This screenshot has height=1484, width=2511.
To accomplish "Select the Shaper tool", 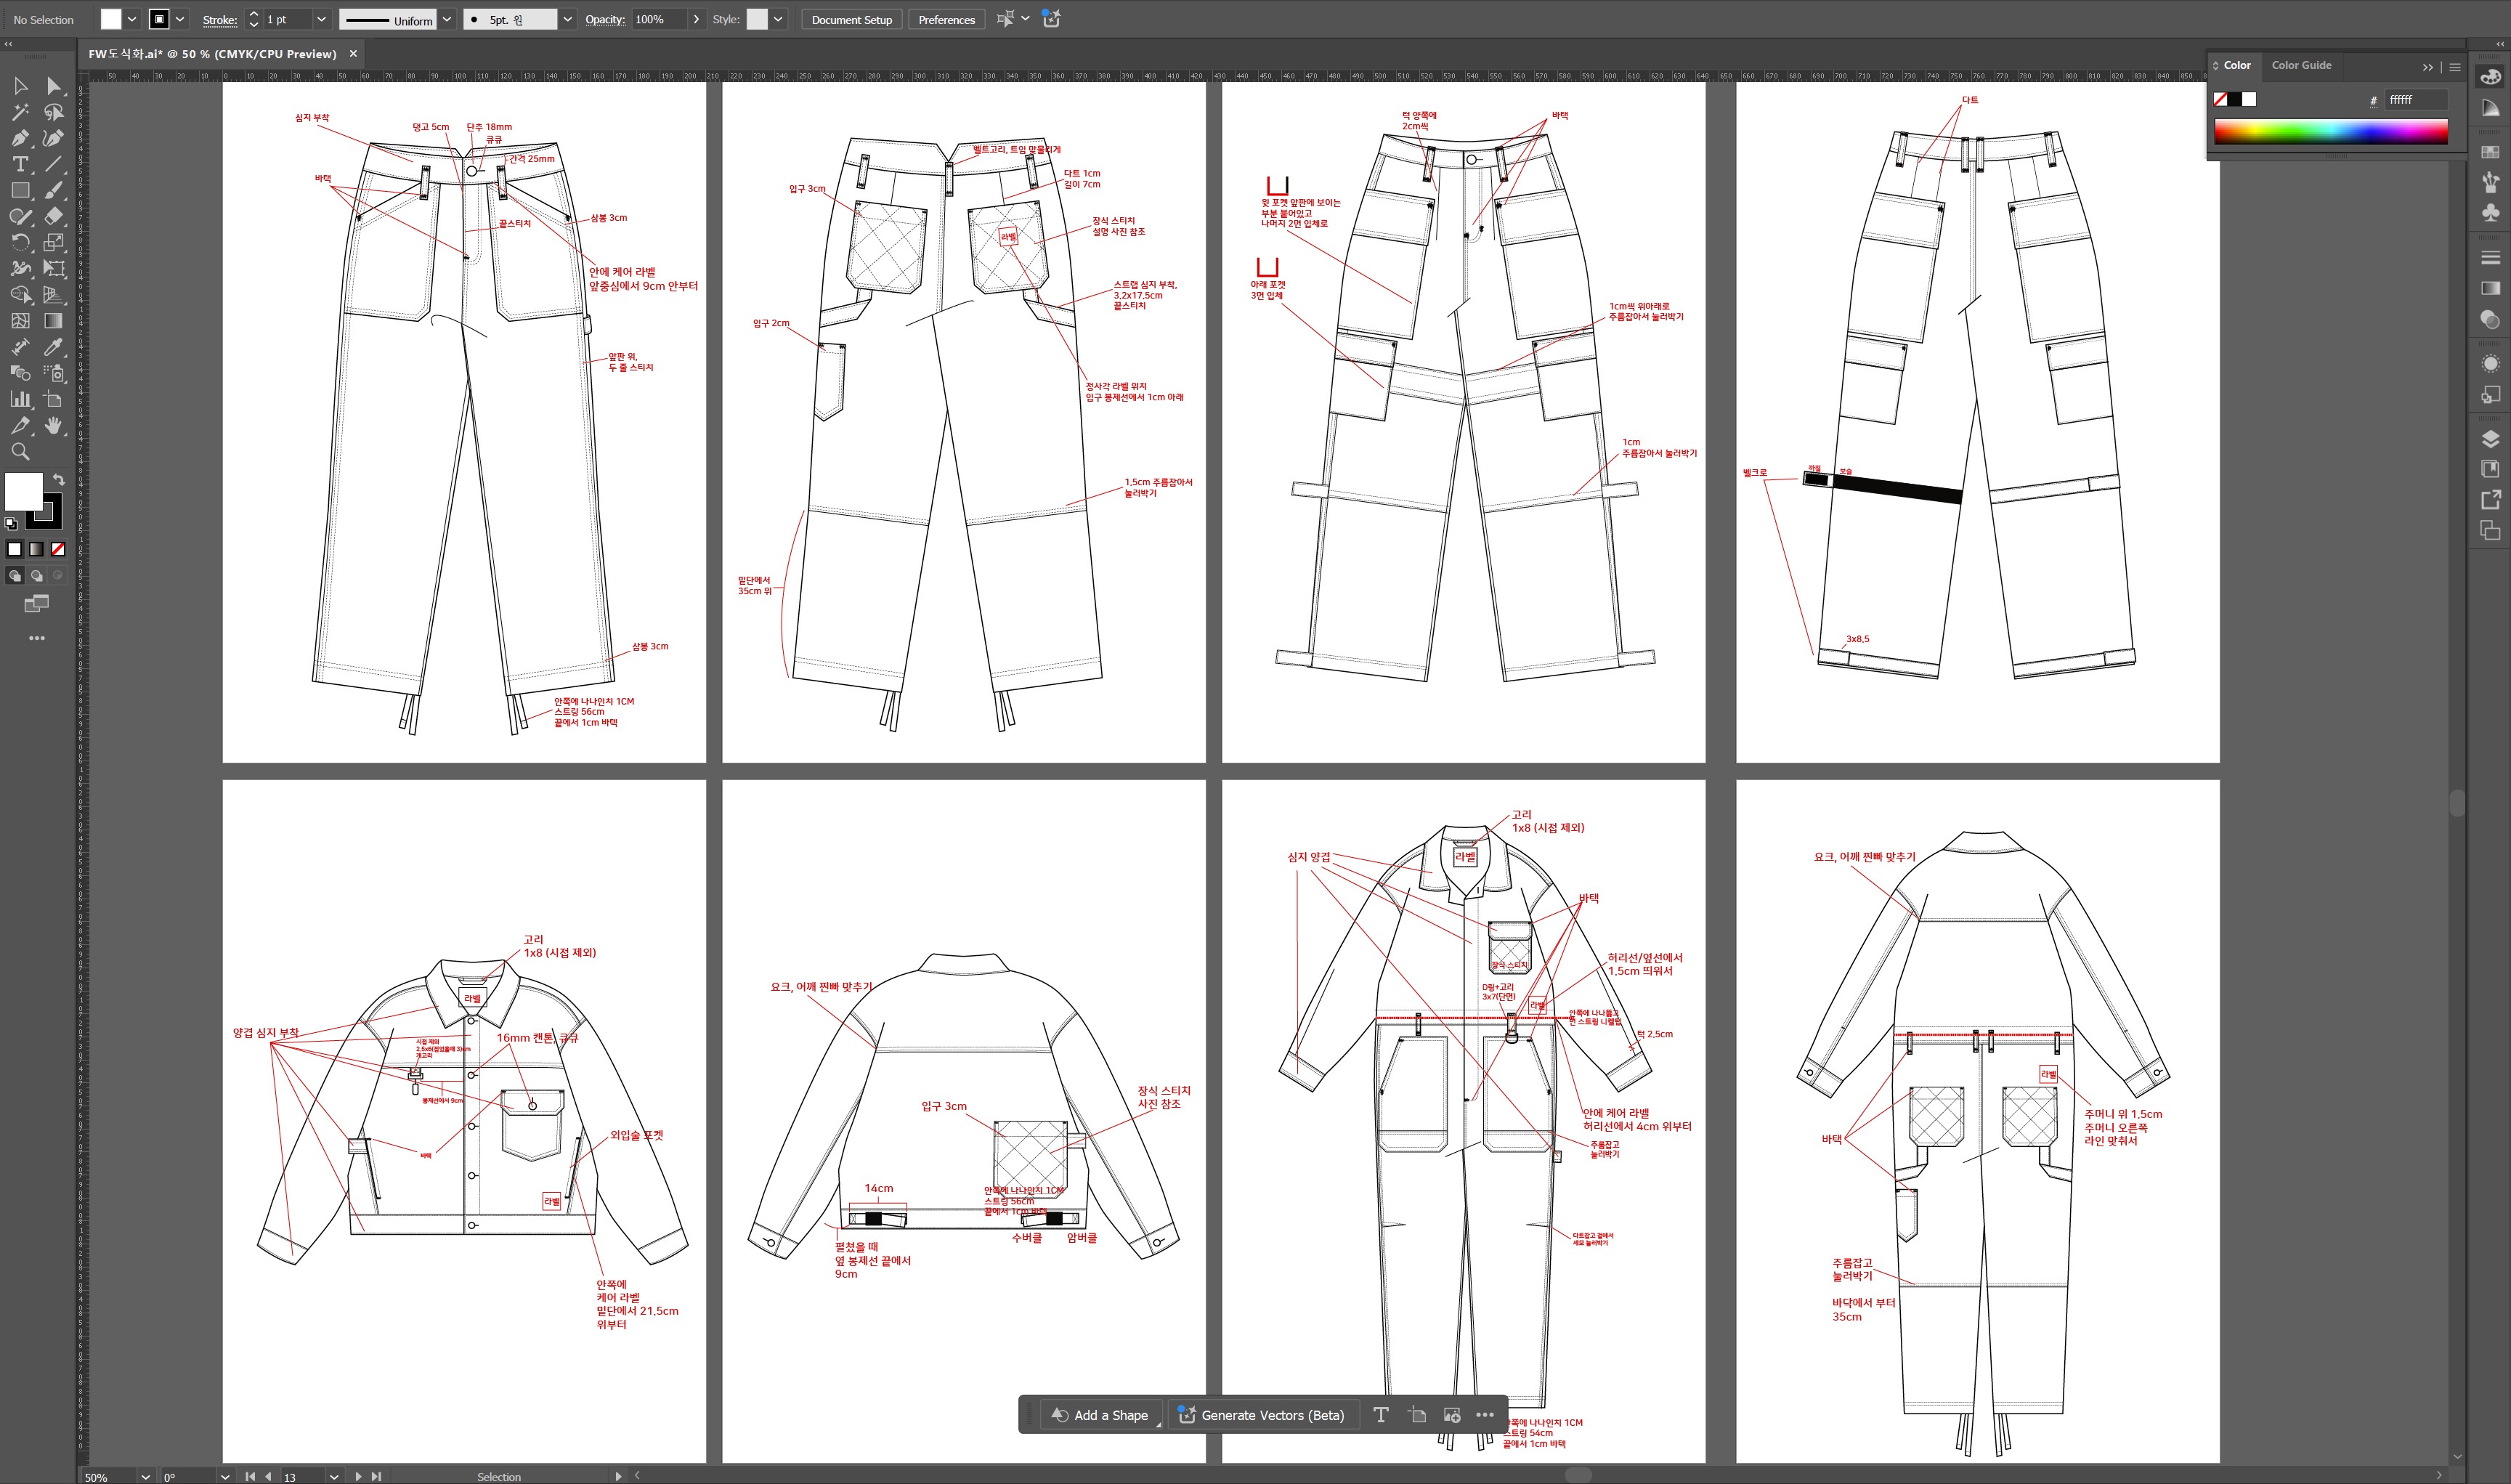I will [20, 216].
